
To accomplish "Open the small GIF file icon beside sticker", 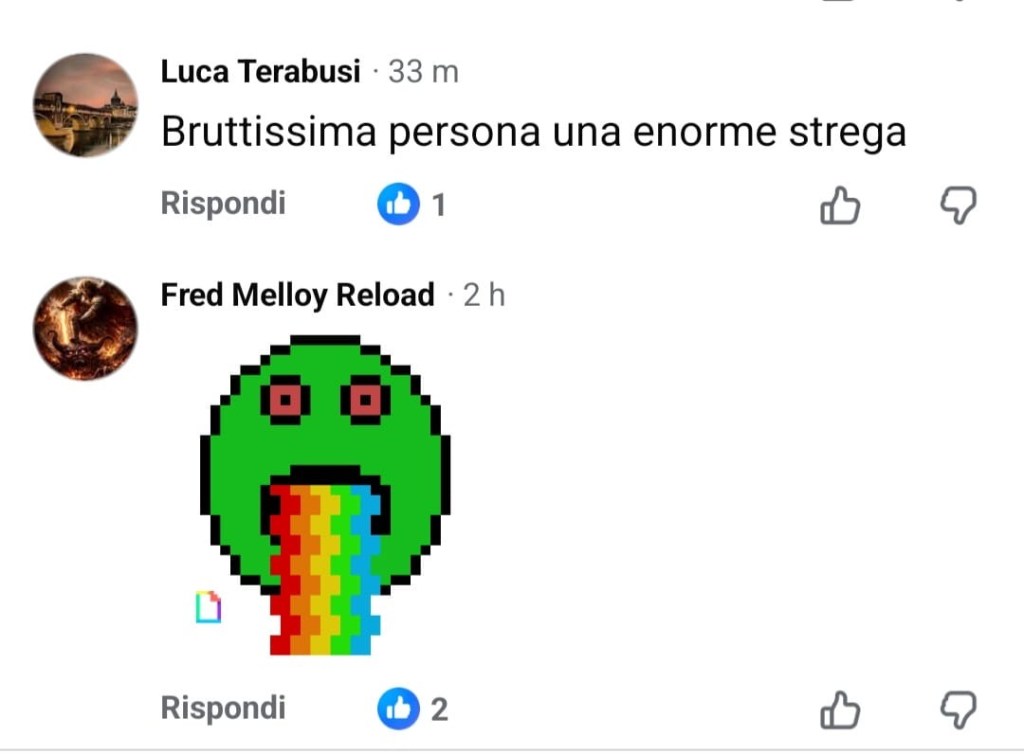I will [x=208, y=607].
